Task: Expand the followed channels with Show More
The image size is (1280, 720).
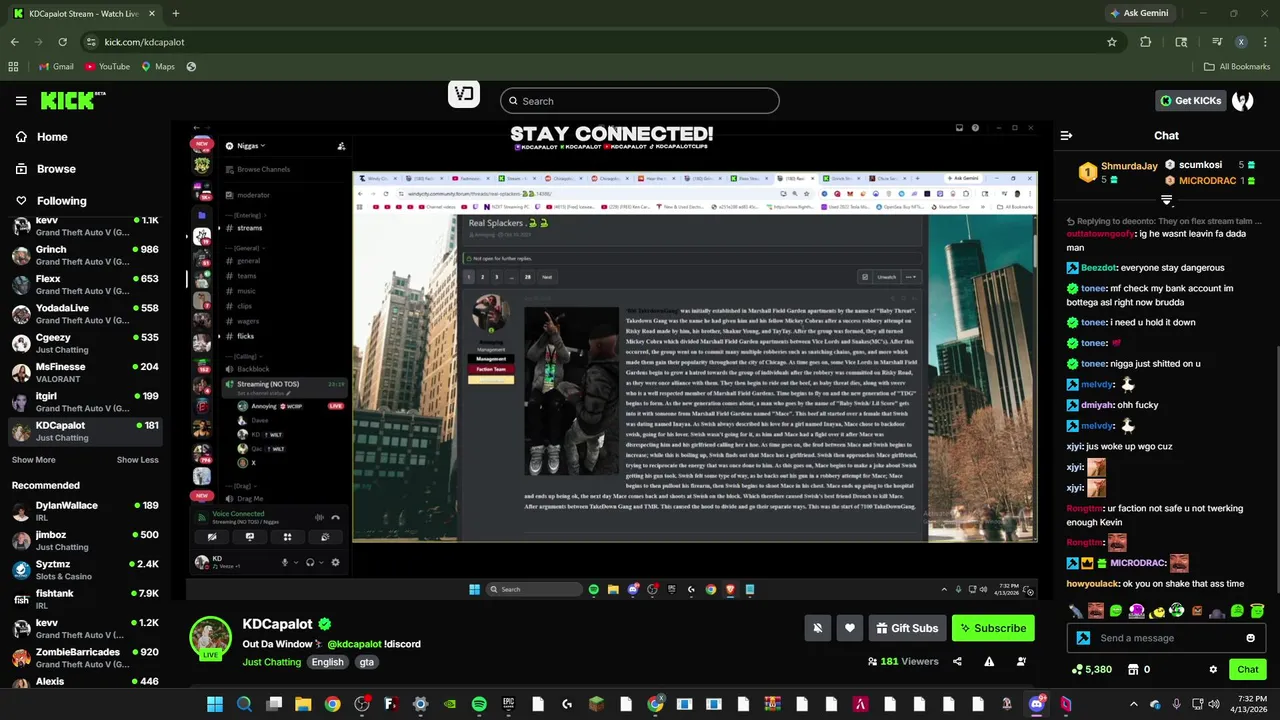Action: 33,460
